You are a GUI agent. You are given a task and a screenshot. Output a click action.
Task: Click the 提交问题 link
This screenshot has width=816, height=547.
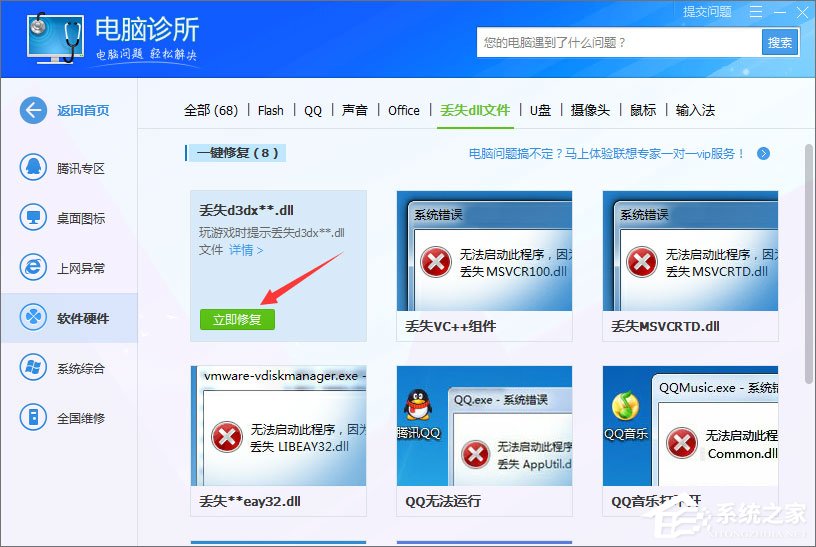point(707,12)
